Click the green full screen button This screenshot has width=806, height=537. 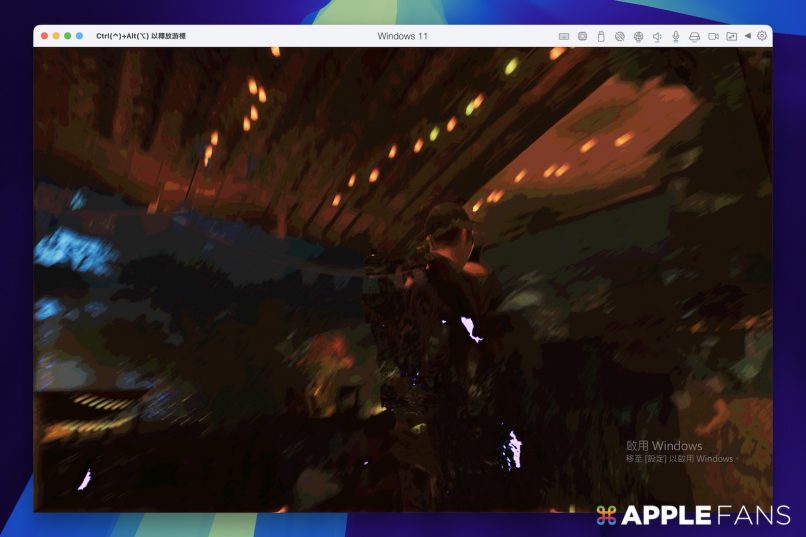[68, 36]
